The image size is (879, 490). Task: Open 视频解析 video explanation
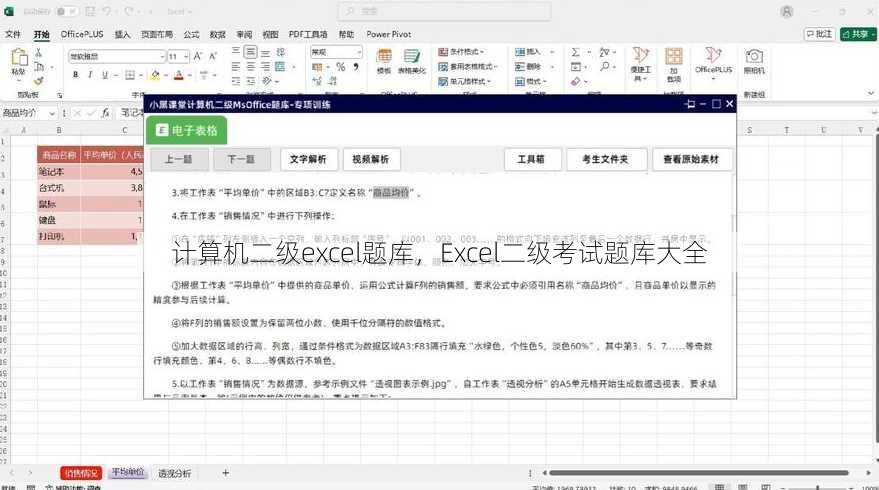371,160
